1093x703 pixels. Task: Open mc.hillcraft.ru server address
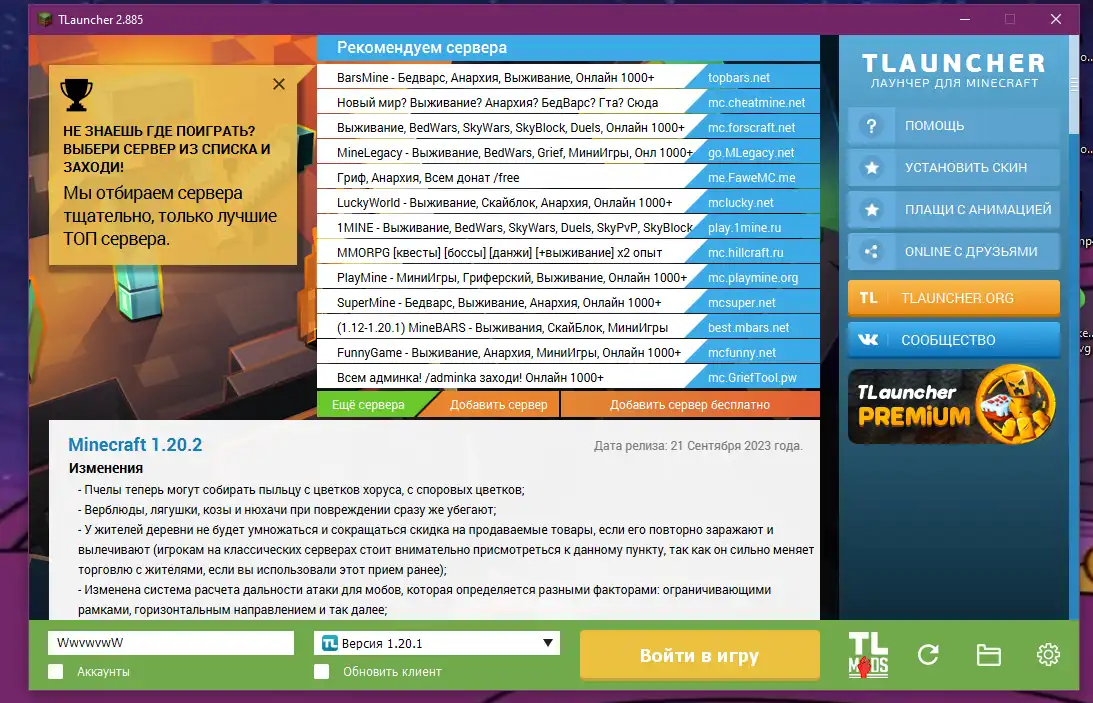[x=746, y=253]
